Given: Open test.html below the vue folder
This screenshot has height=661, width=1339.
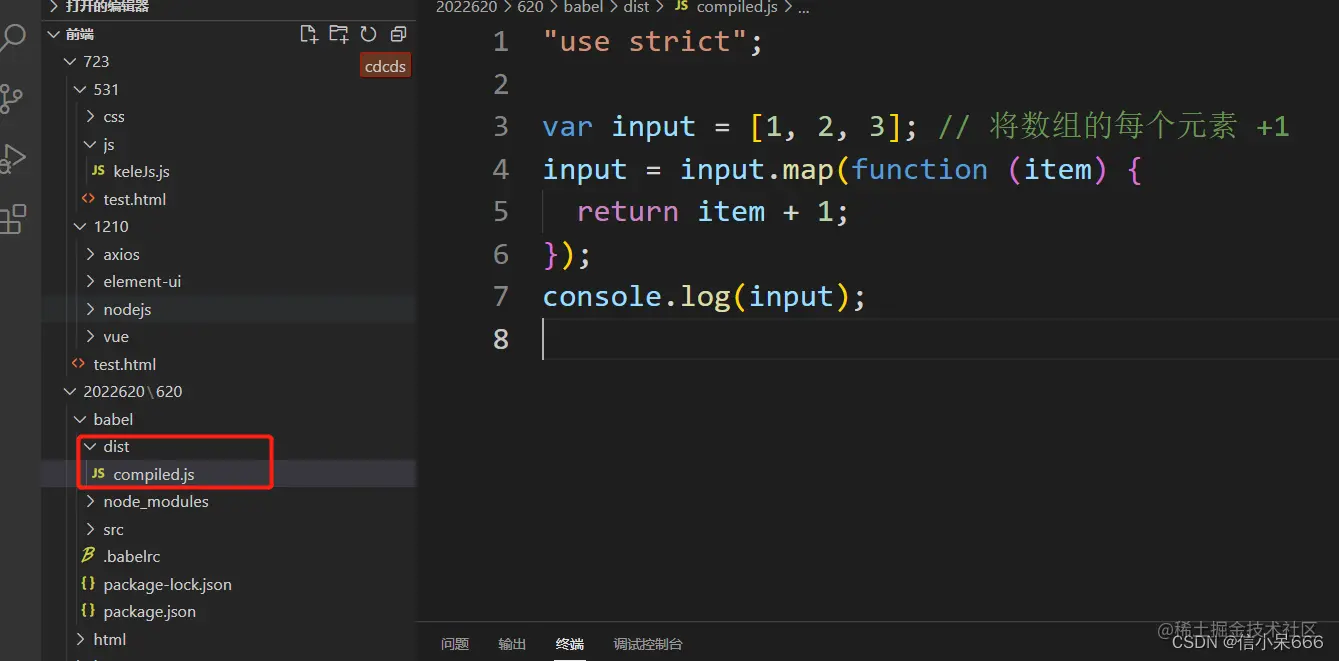Looking at the screenshot, I should [124, 364].
